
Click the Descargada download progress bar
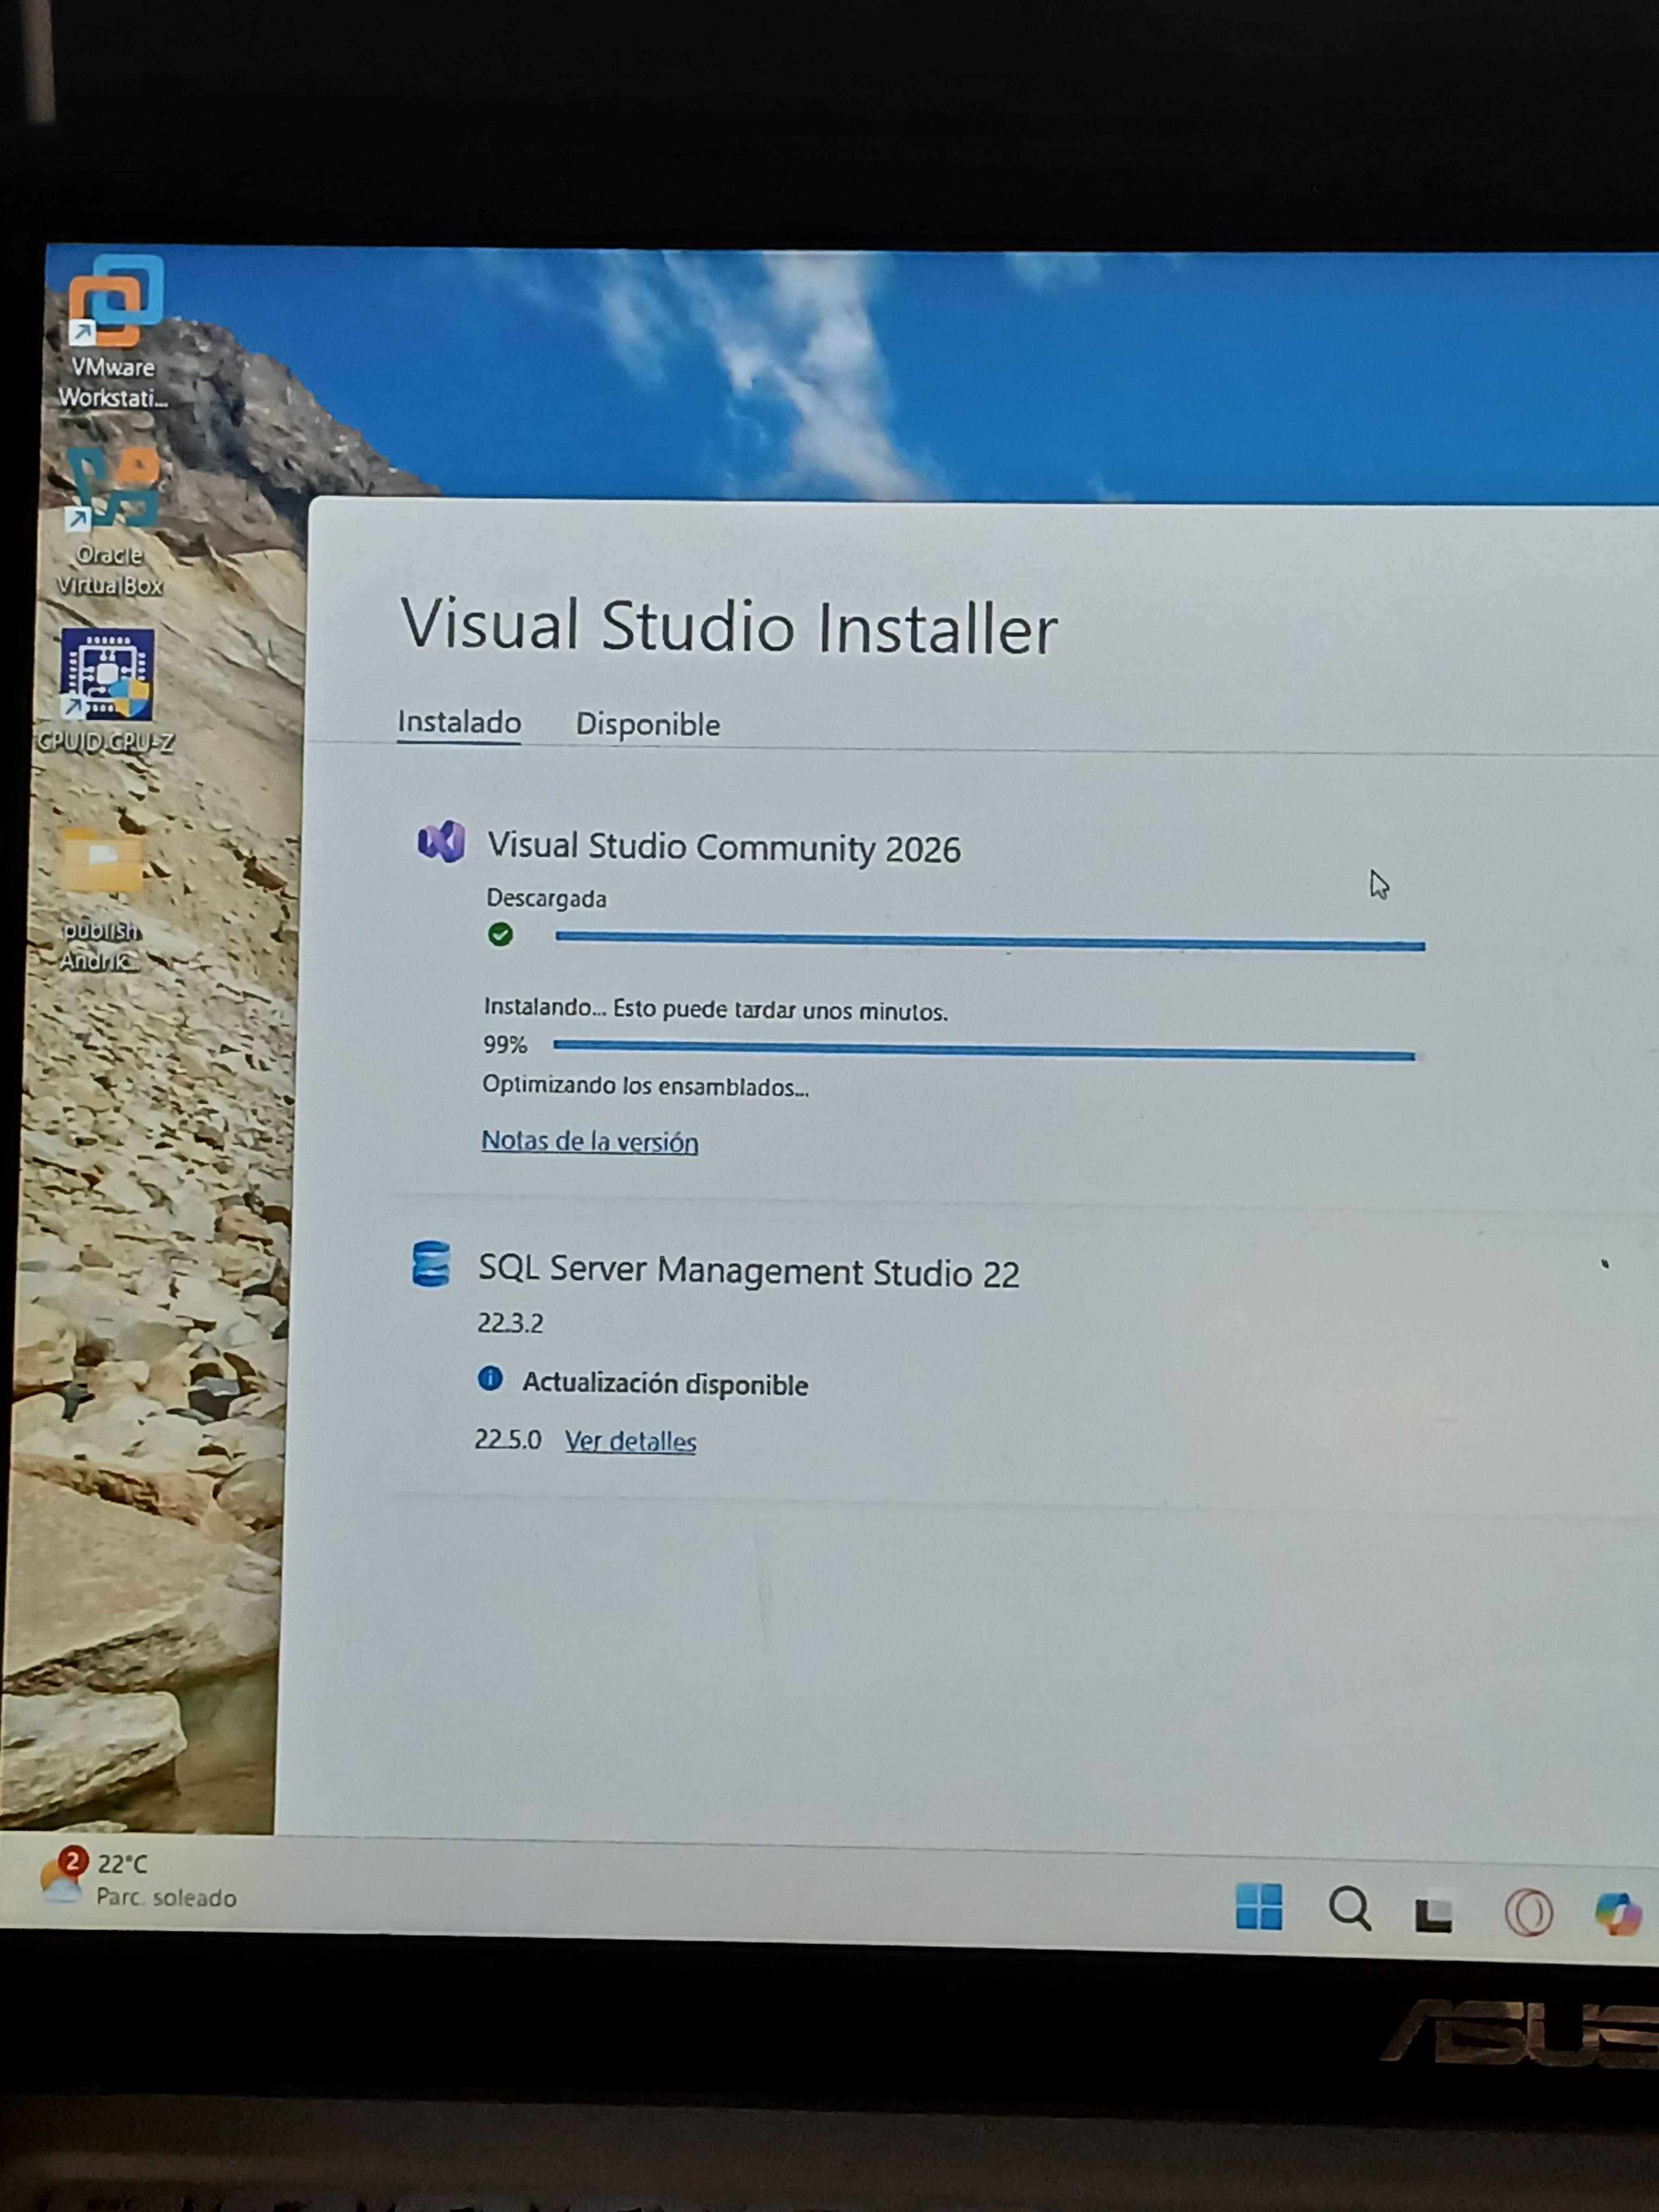[990, 940]
